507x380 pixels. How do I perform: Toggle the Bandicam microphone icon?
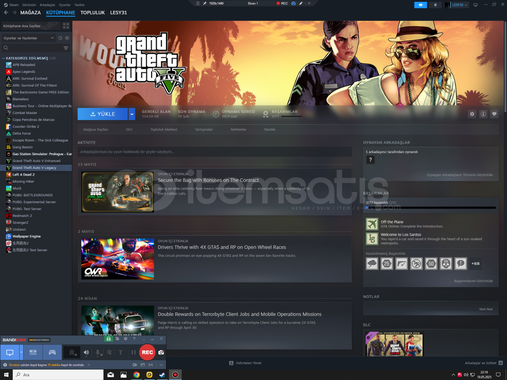(98, 352)
